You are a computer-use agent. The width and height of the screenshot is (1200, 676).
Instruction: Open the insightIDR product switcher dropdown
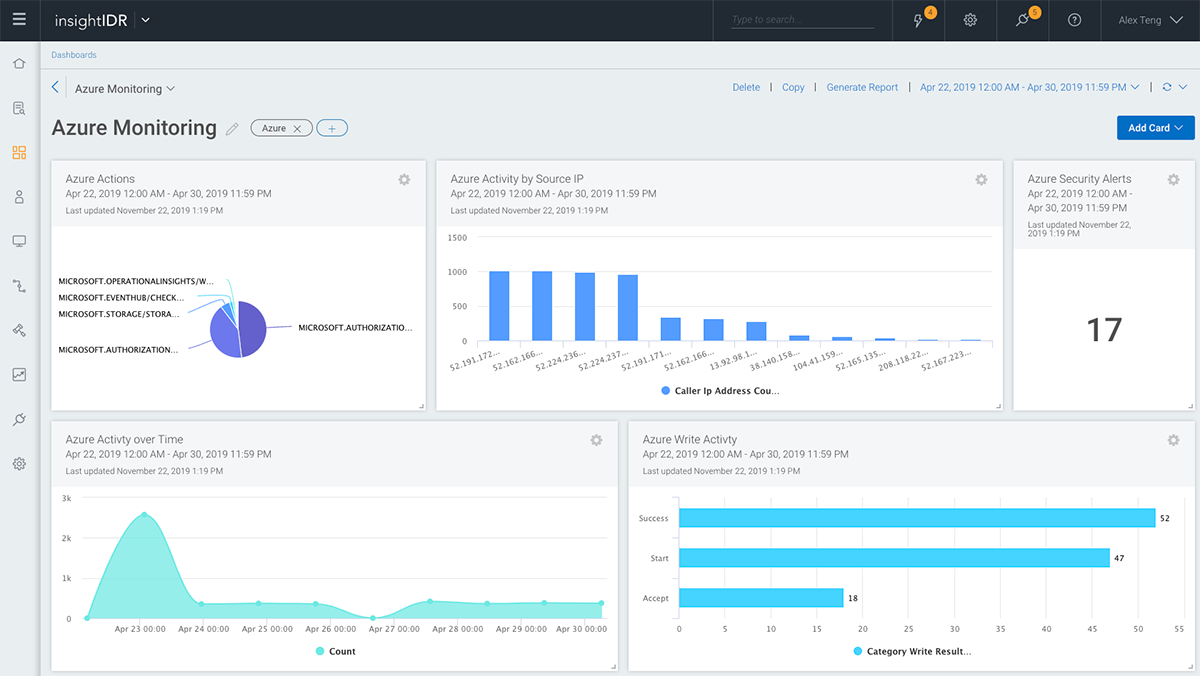click(x=146, y=20)
